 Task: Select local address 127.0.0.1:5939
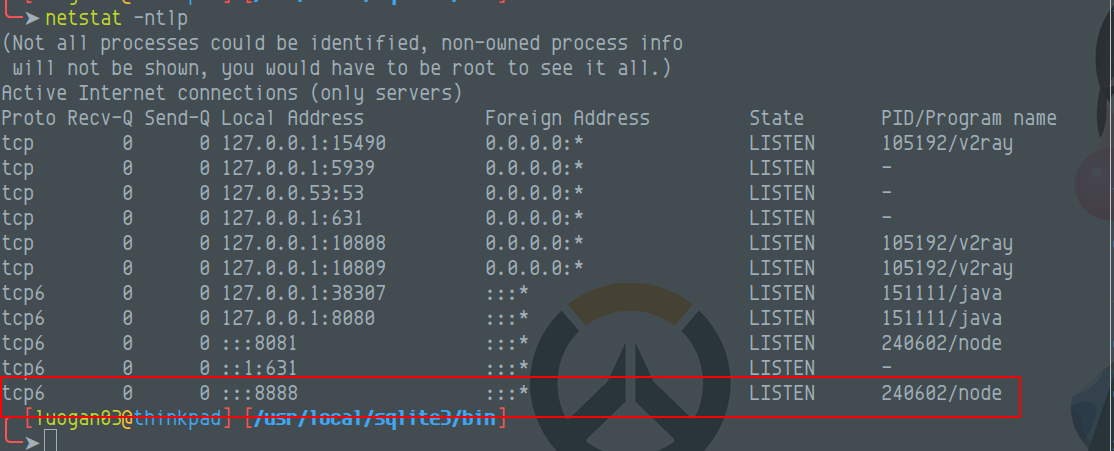pyautogui.click(x=298, y=168)
